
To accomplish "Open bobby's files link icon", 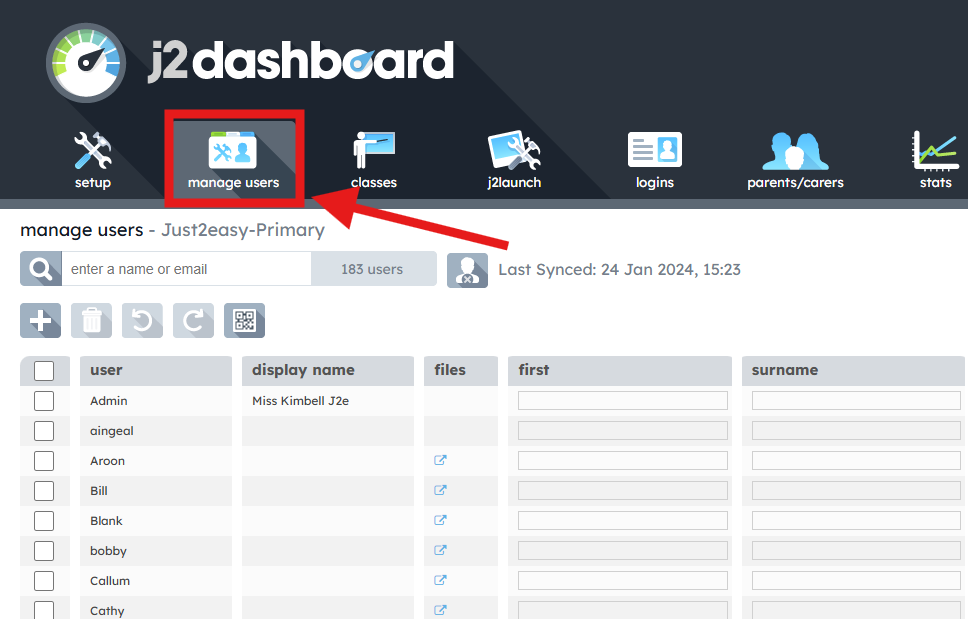I will coord(440,550).
